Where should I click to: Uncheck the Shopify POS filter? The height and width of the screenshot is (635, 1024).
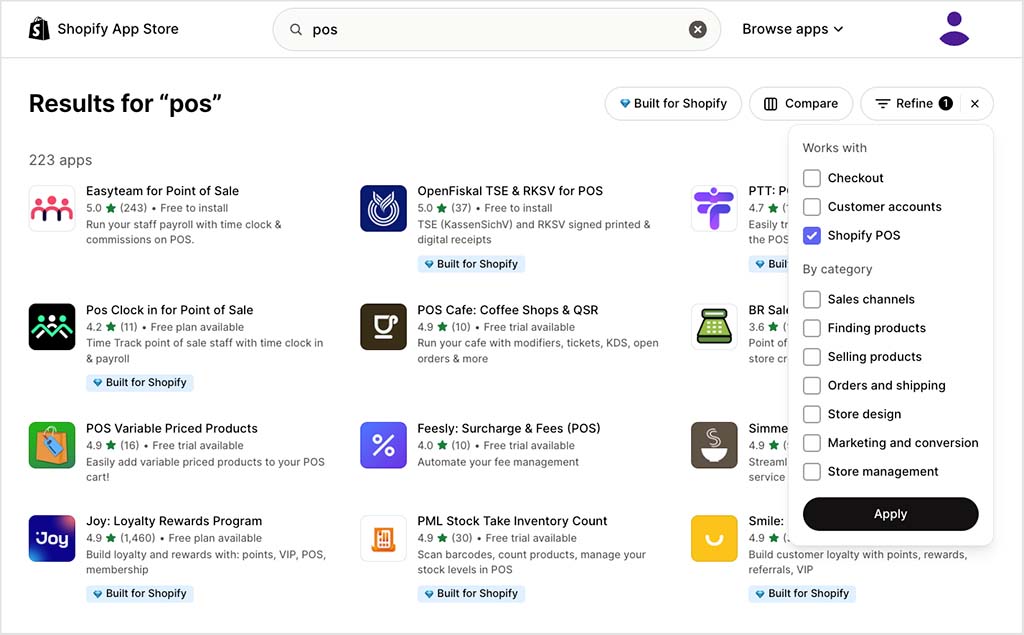(x=812, y=235)
